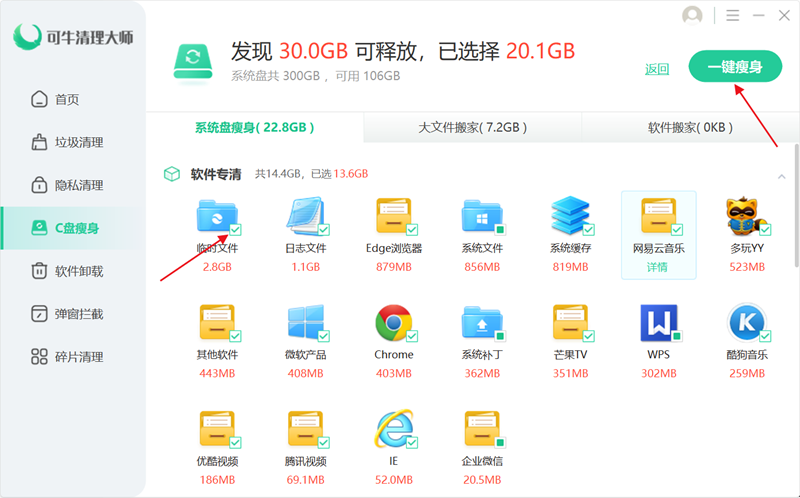Uncheck the 日志文件 checkbox
800x498 pixels.
click(x=323, y=230)
